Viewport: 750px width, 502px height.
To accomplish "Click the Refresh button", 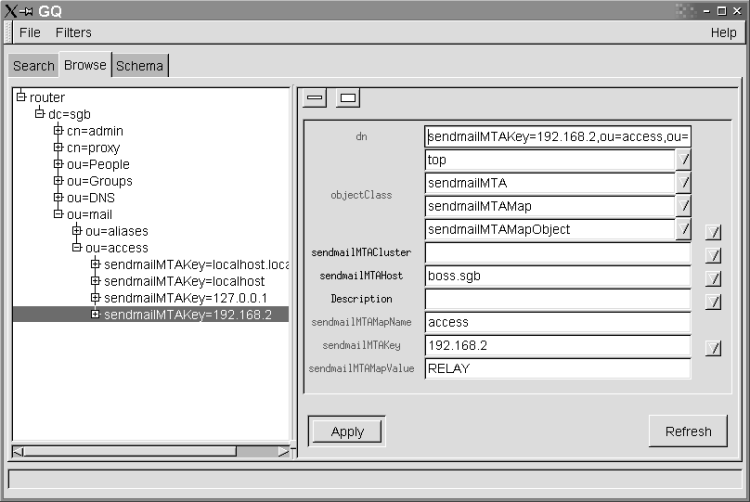I will click(688, 431).
